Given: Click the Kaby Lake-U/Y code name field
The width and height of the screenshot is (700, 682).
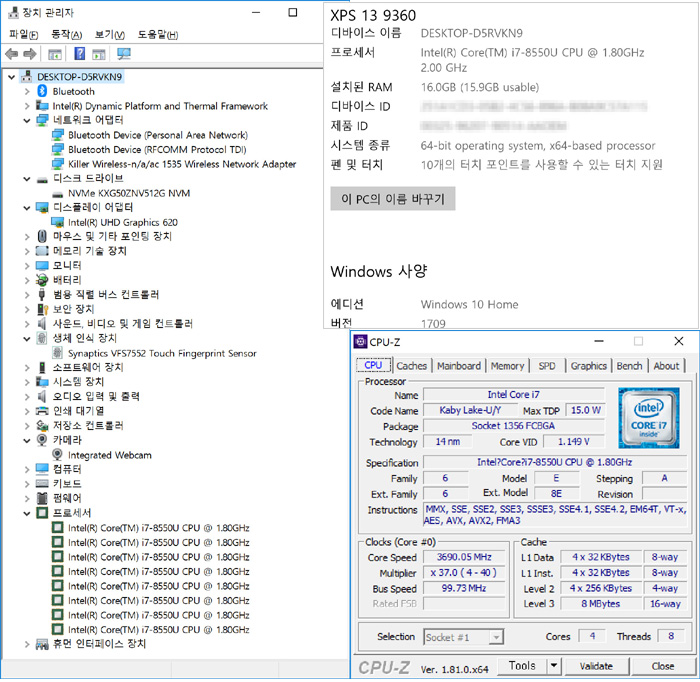Looking at the screenshot, I should [470, 410].
